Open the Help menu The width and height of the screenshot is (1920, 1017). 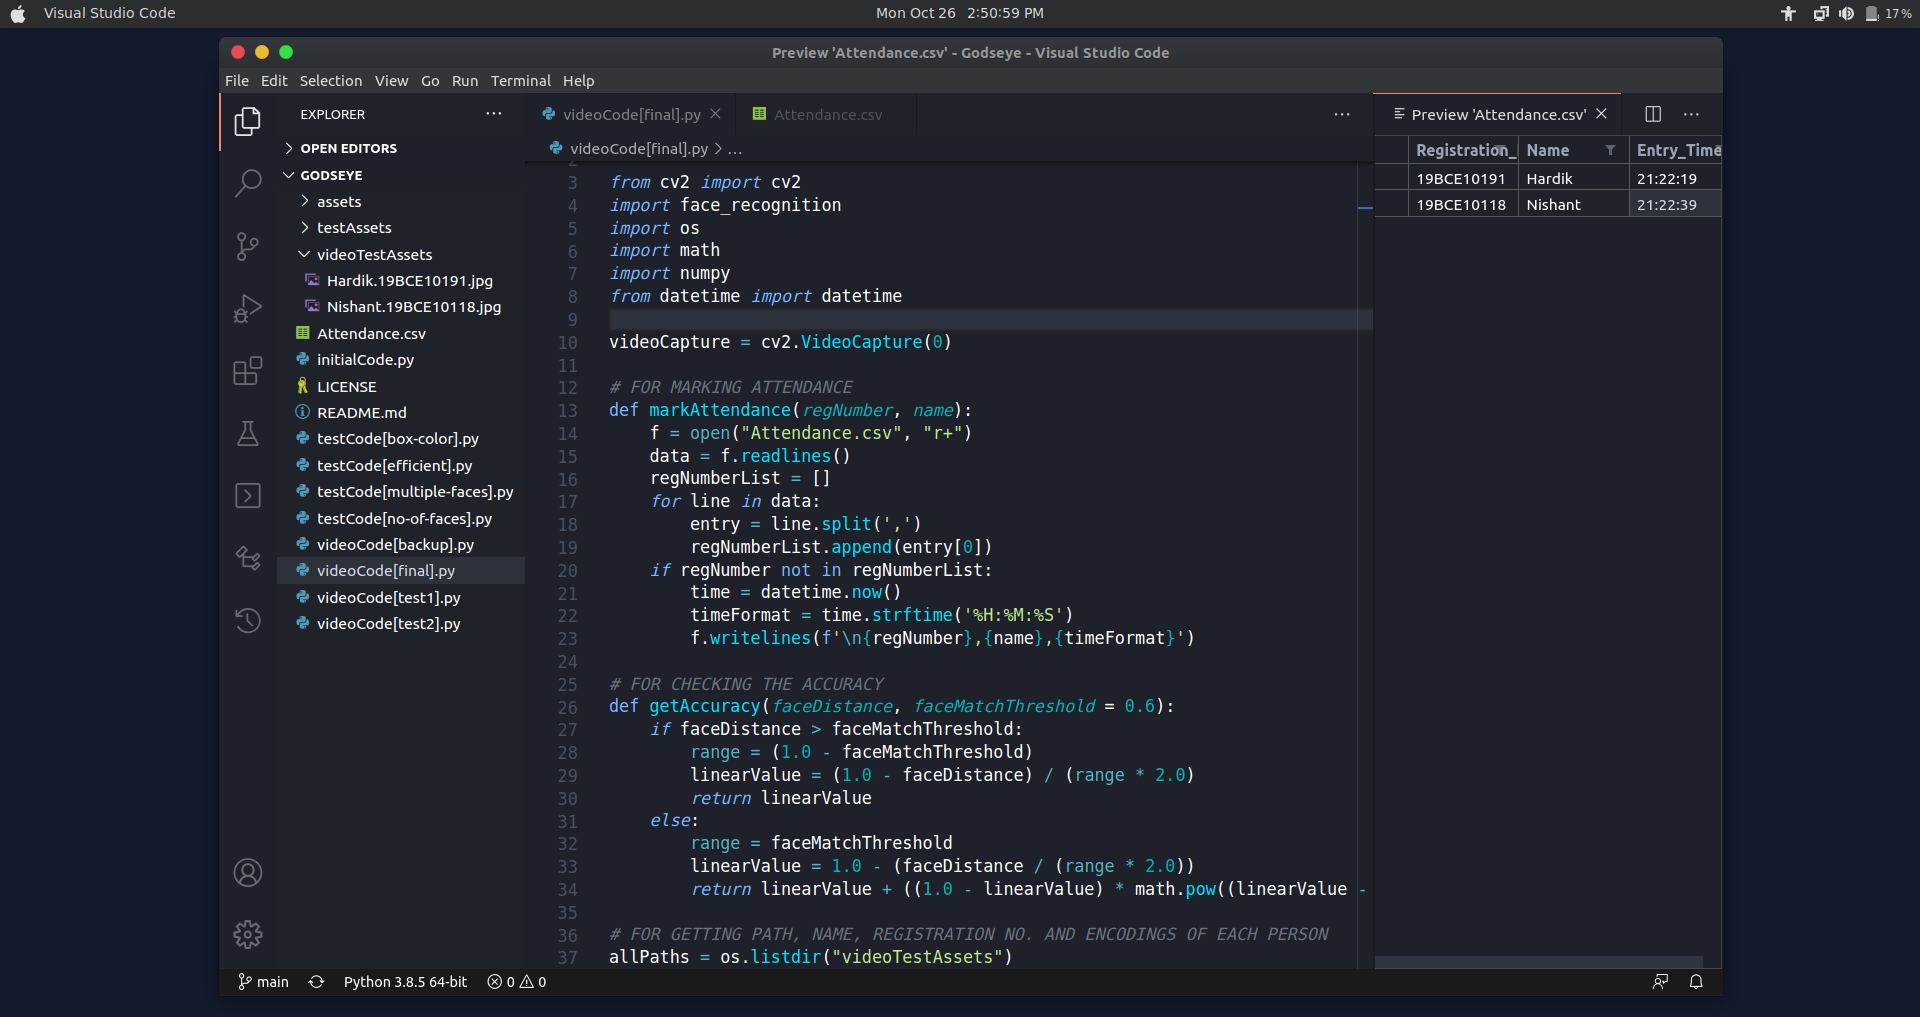[578, 81]
